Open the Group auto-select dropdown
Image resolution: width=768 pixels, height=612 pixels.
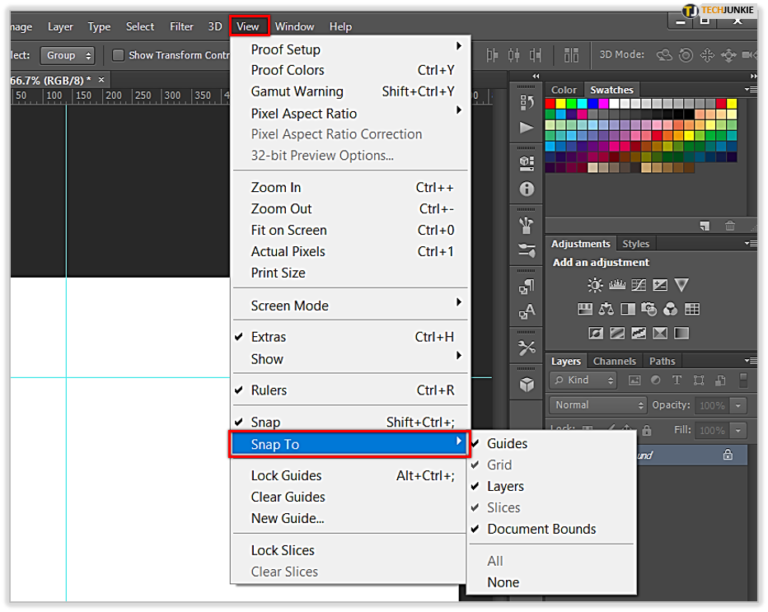pos(67,55)
